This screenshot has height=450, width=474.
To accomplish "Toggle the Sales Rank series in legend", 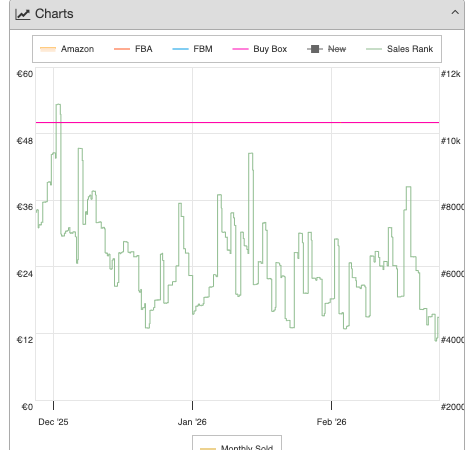I will (400, 49).
